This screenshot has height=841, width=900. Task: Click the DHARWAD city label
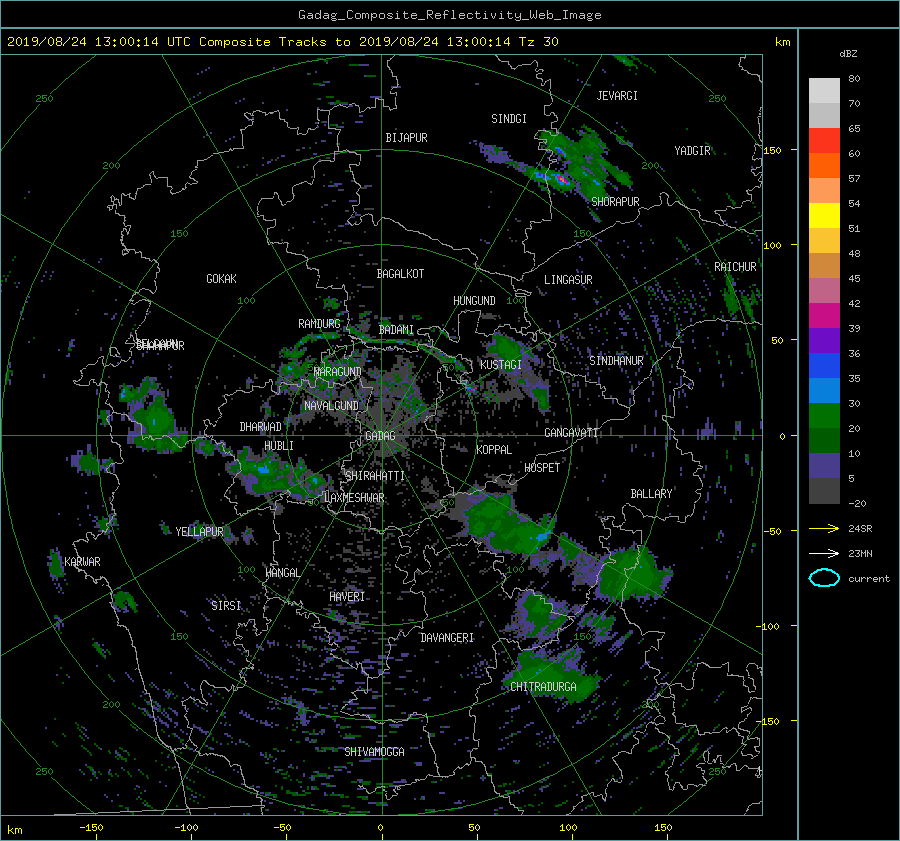click(260, 427)
